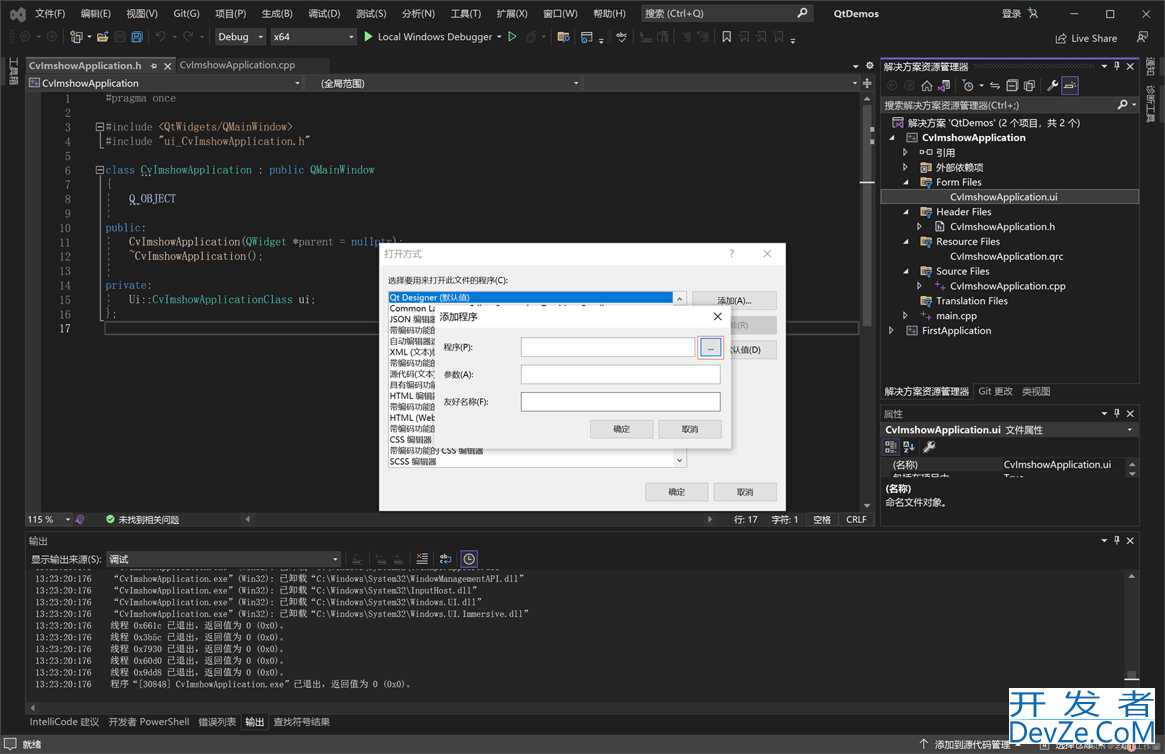
Task: Open the Debug configuration dropdown
Action: point(240,36)
